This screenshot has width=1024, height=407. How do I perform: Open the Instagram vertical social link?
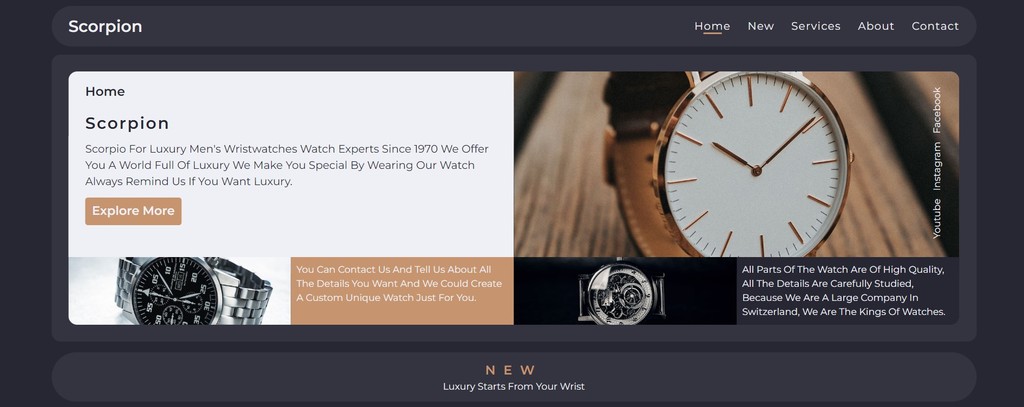click(936, 166)
